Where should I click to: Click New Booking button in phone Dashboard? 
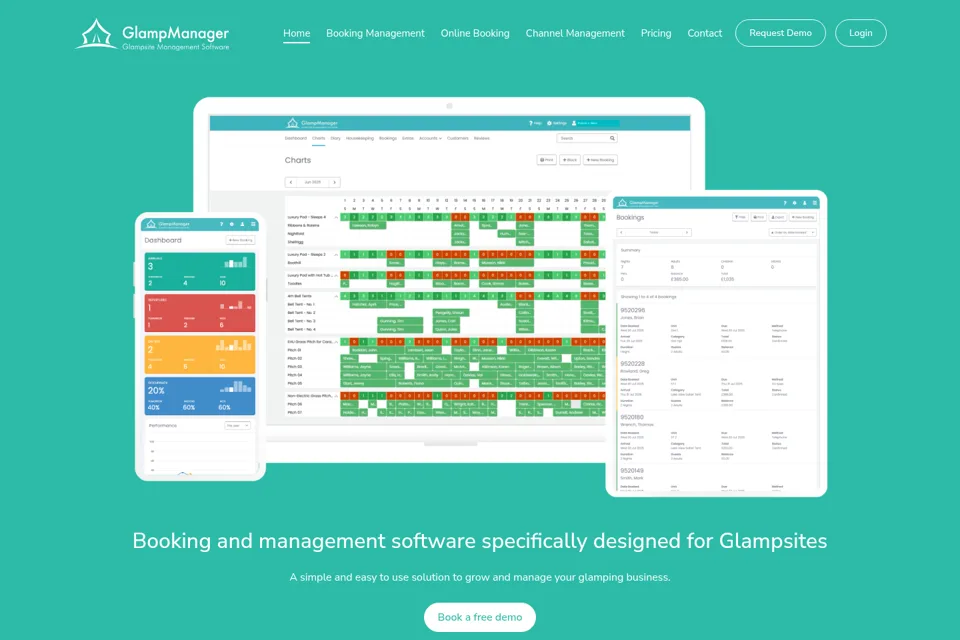point(240,240)
